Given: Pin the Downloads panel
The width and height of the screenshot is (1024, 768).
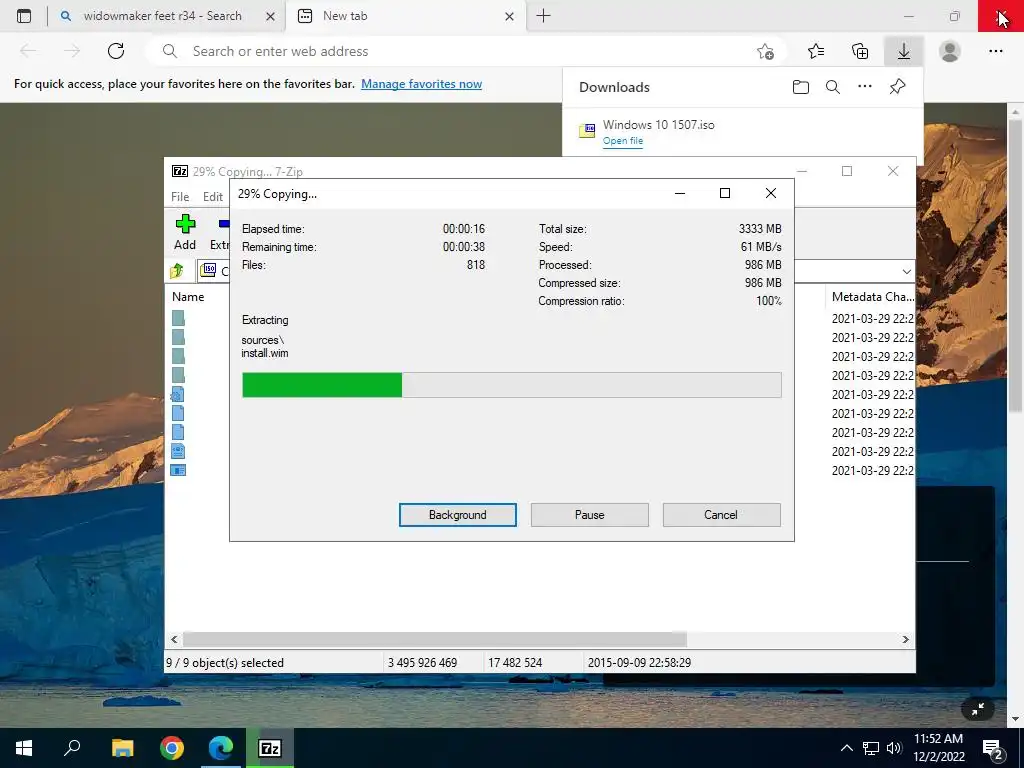Looking at the screenshot, I should (x=897, y=86).
